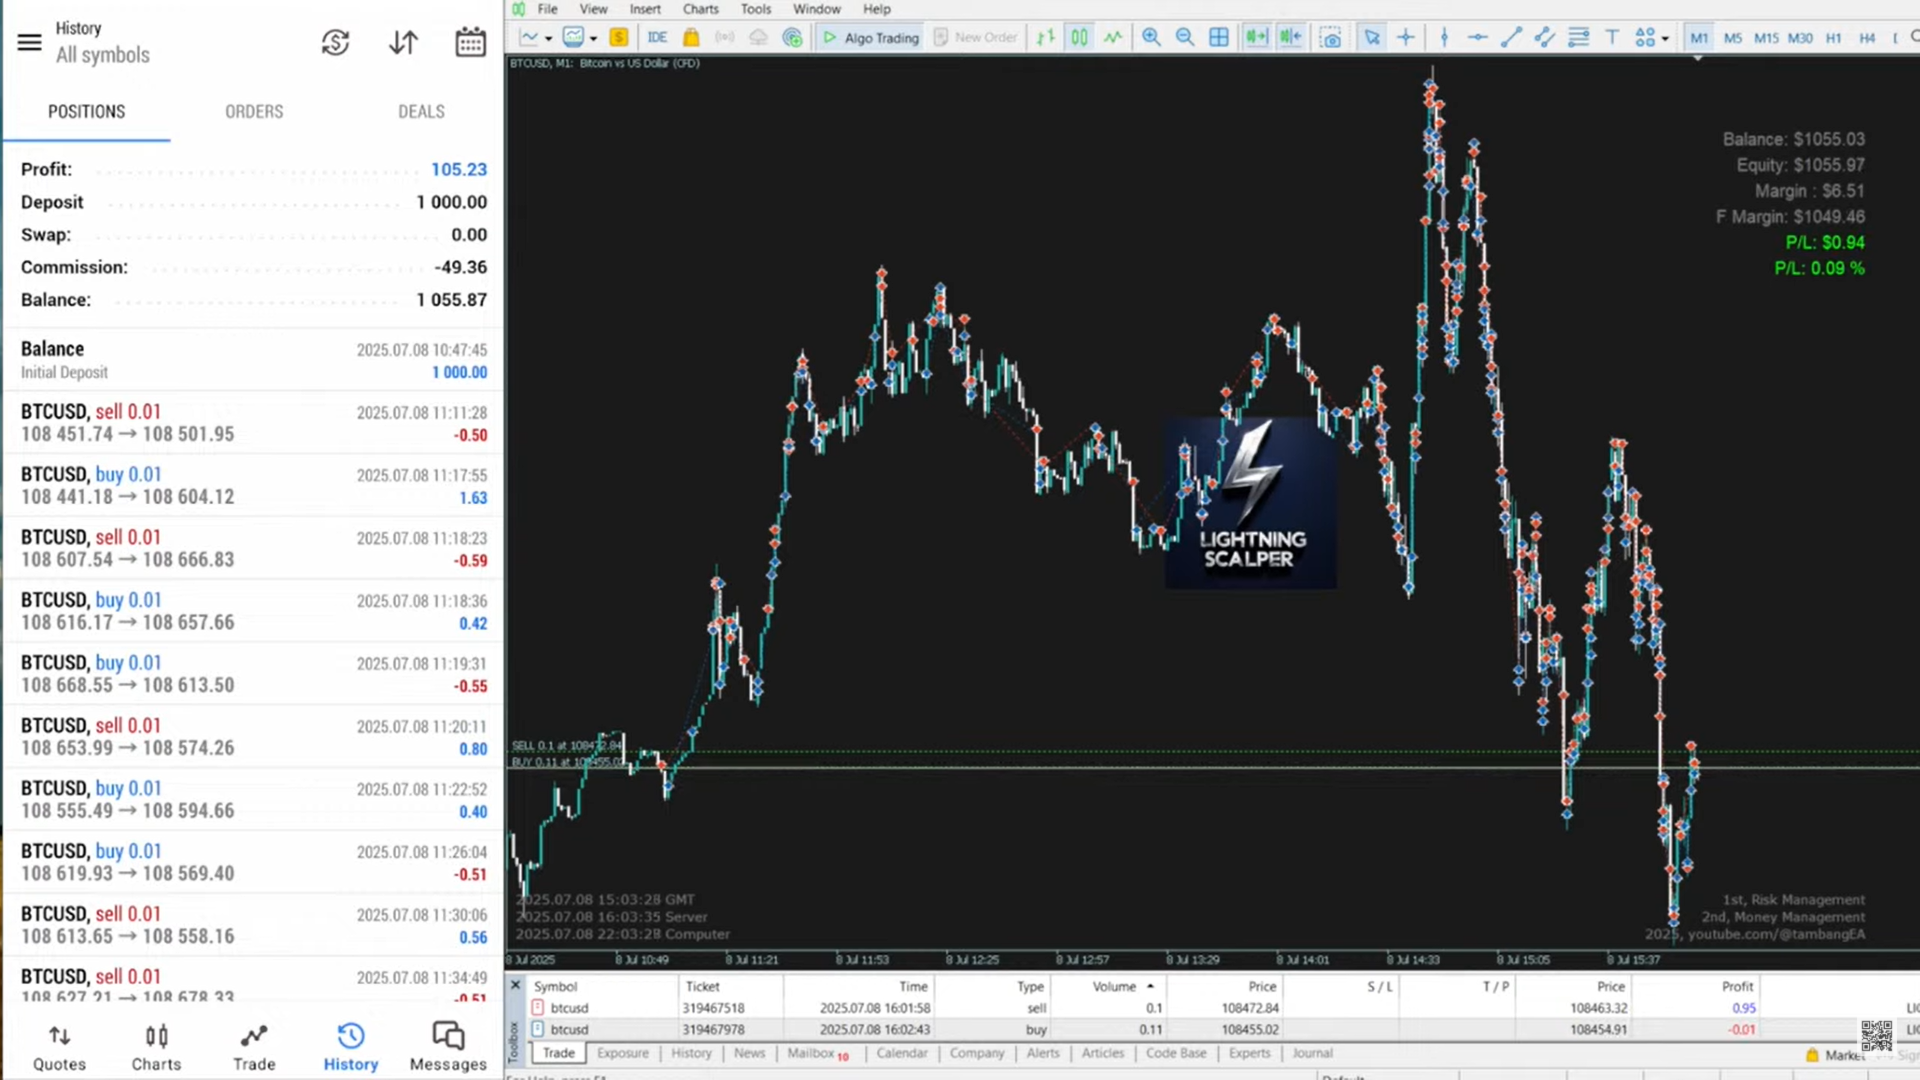Screen dimensions: 1920x1080
Task: Select the Crosshair tool
Action: (1405, 37)
